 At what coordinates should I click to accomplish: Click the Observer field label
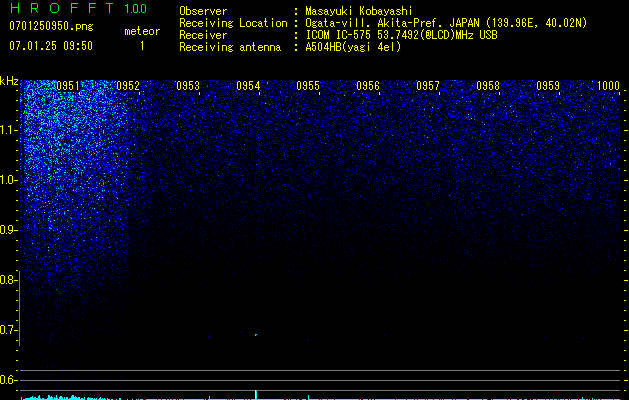coord(203,11)
